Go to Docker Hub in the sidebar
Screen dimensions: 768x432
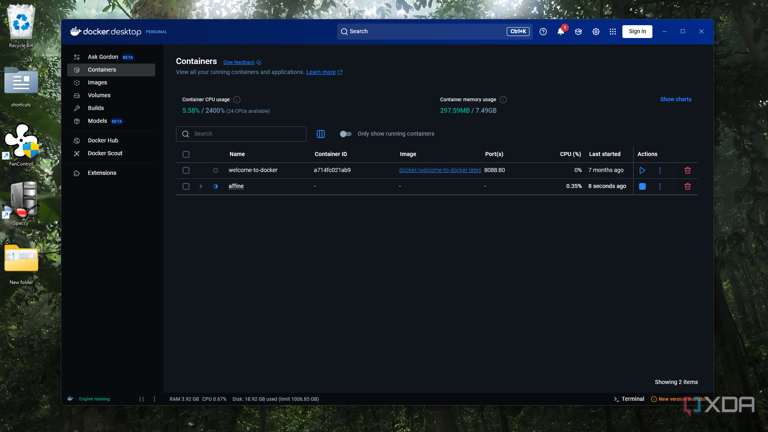tap(111, 140)
